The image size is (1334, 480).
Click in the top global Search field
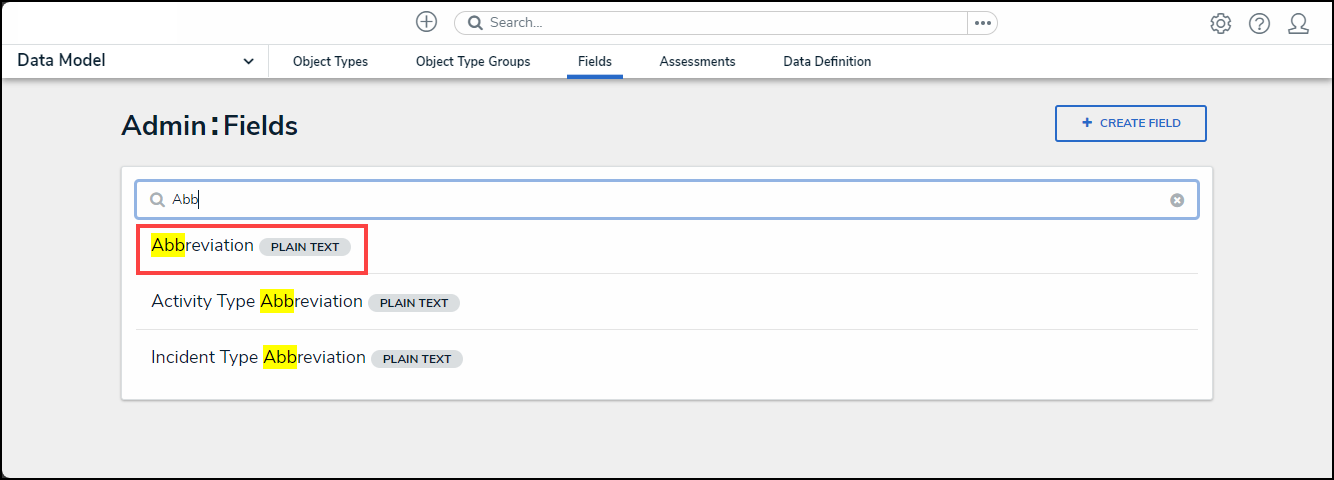click(720, 23)
